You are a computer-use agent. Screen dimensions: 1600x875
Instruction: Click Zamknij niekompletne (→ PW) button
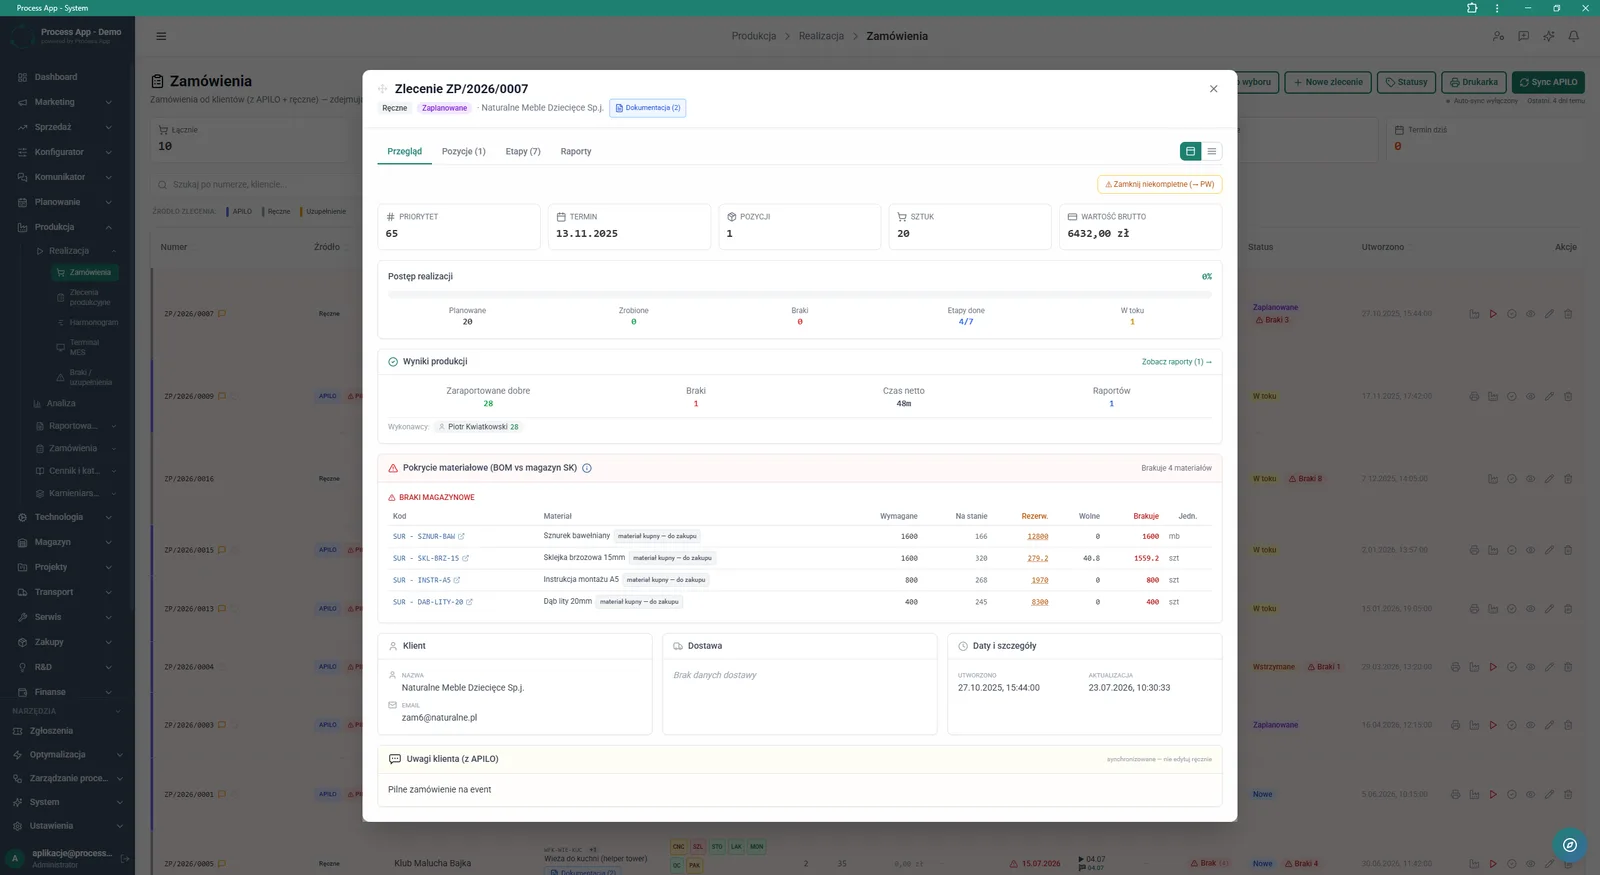(1159, 184)
